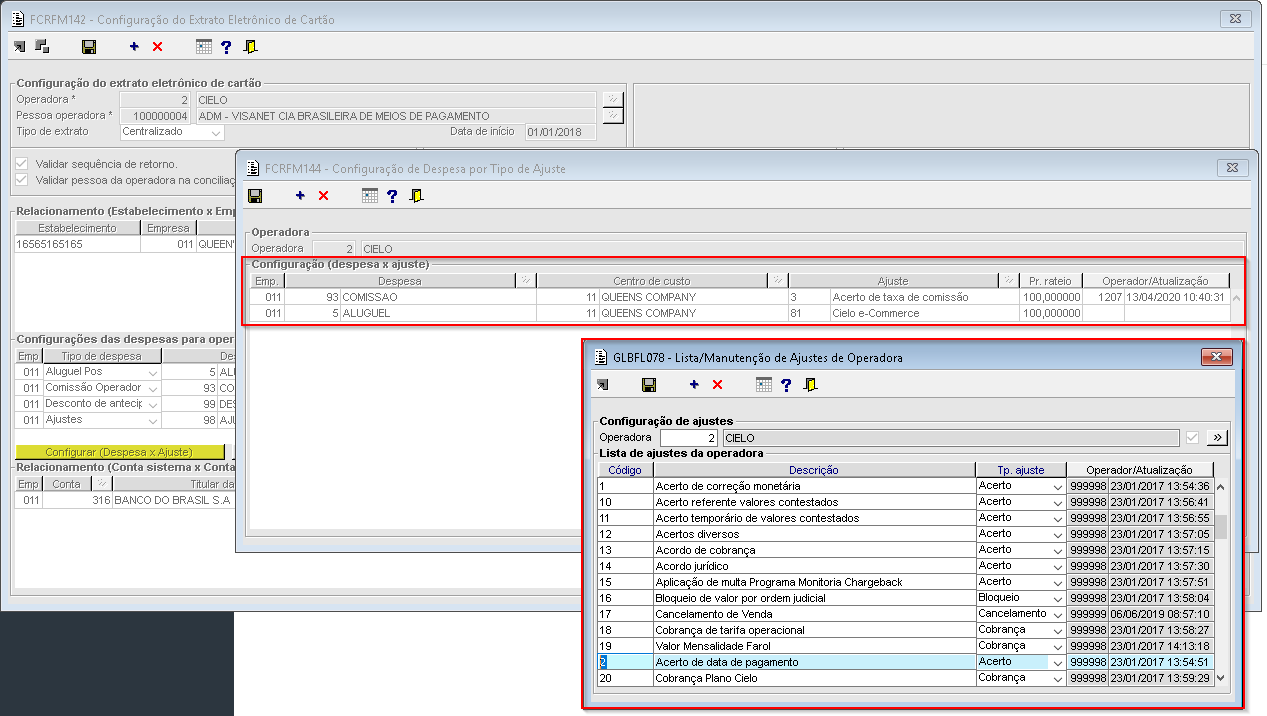Open the calendar grid icon in FCRFM142 toolbar

[204, 46]
